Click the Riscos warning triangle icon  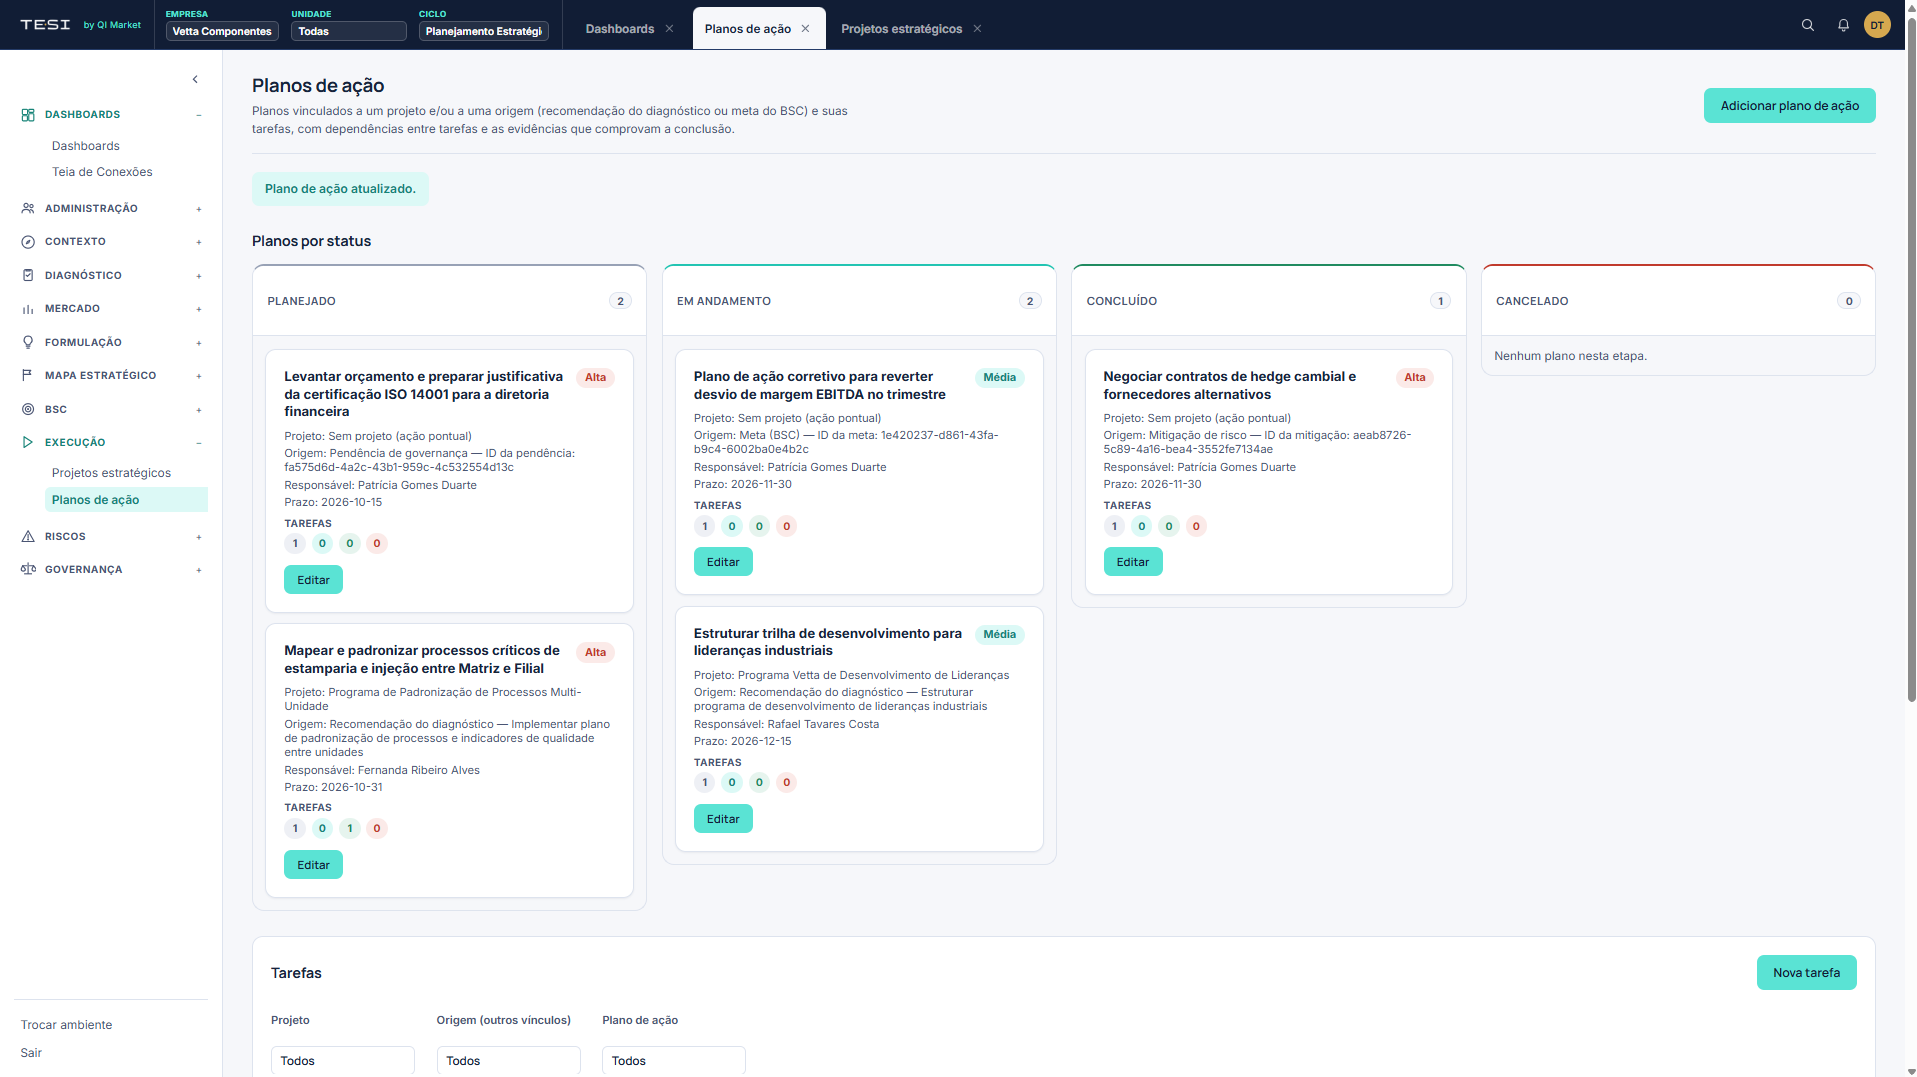pyautogui.click(x=28, y=537)
